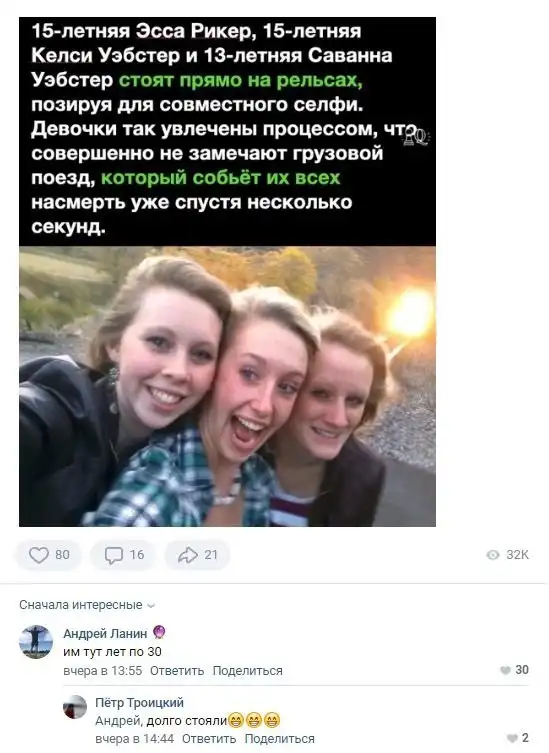Reply to Пётр Троицкий with Ответить
The height and width of the screenshot is (753, 549).
[x=209, y=739]
